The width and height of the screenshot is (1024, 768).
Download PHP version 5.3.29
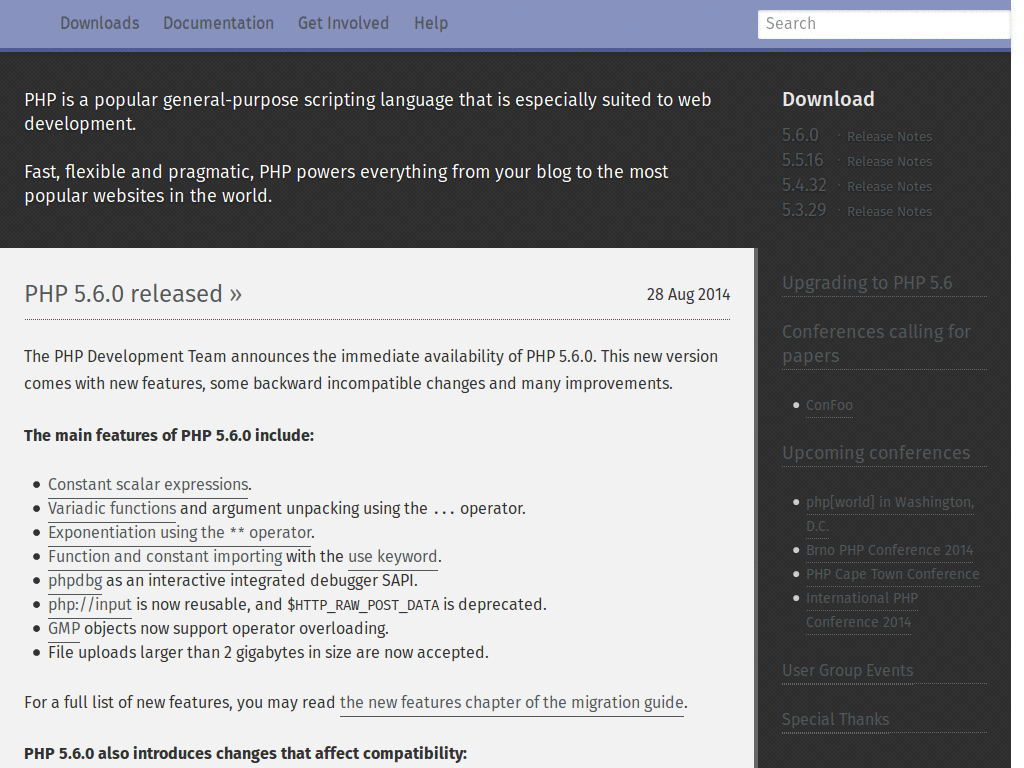804,210
